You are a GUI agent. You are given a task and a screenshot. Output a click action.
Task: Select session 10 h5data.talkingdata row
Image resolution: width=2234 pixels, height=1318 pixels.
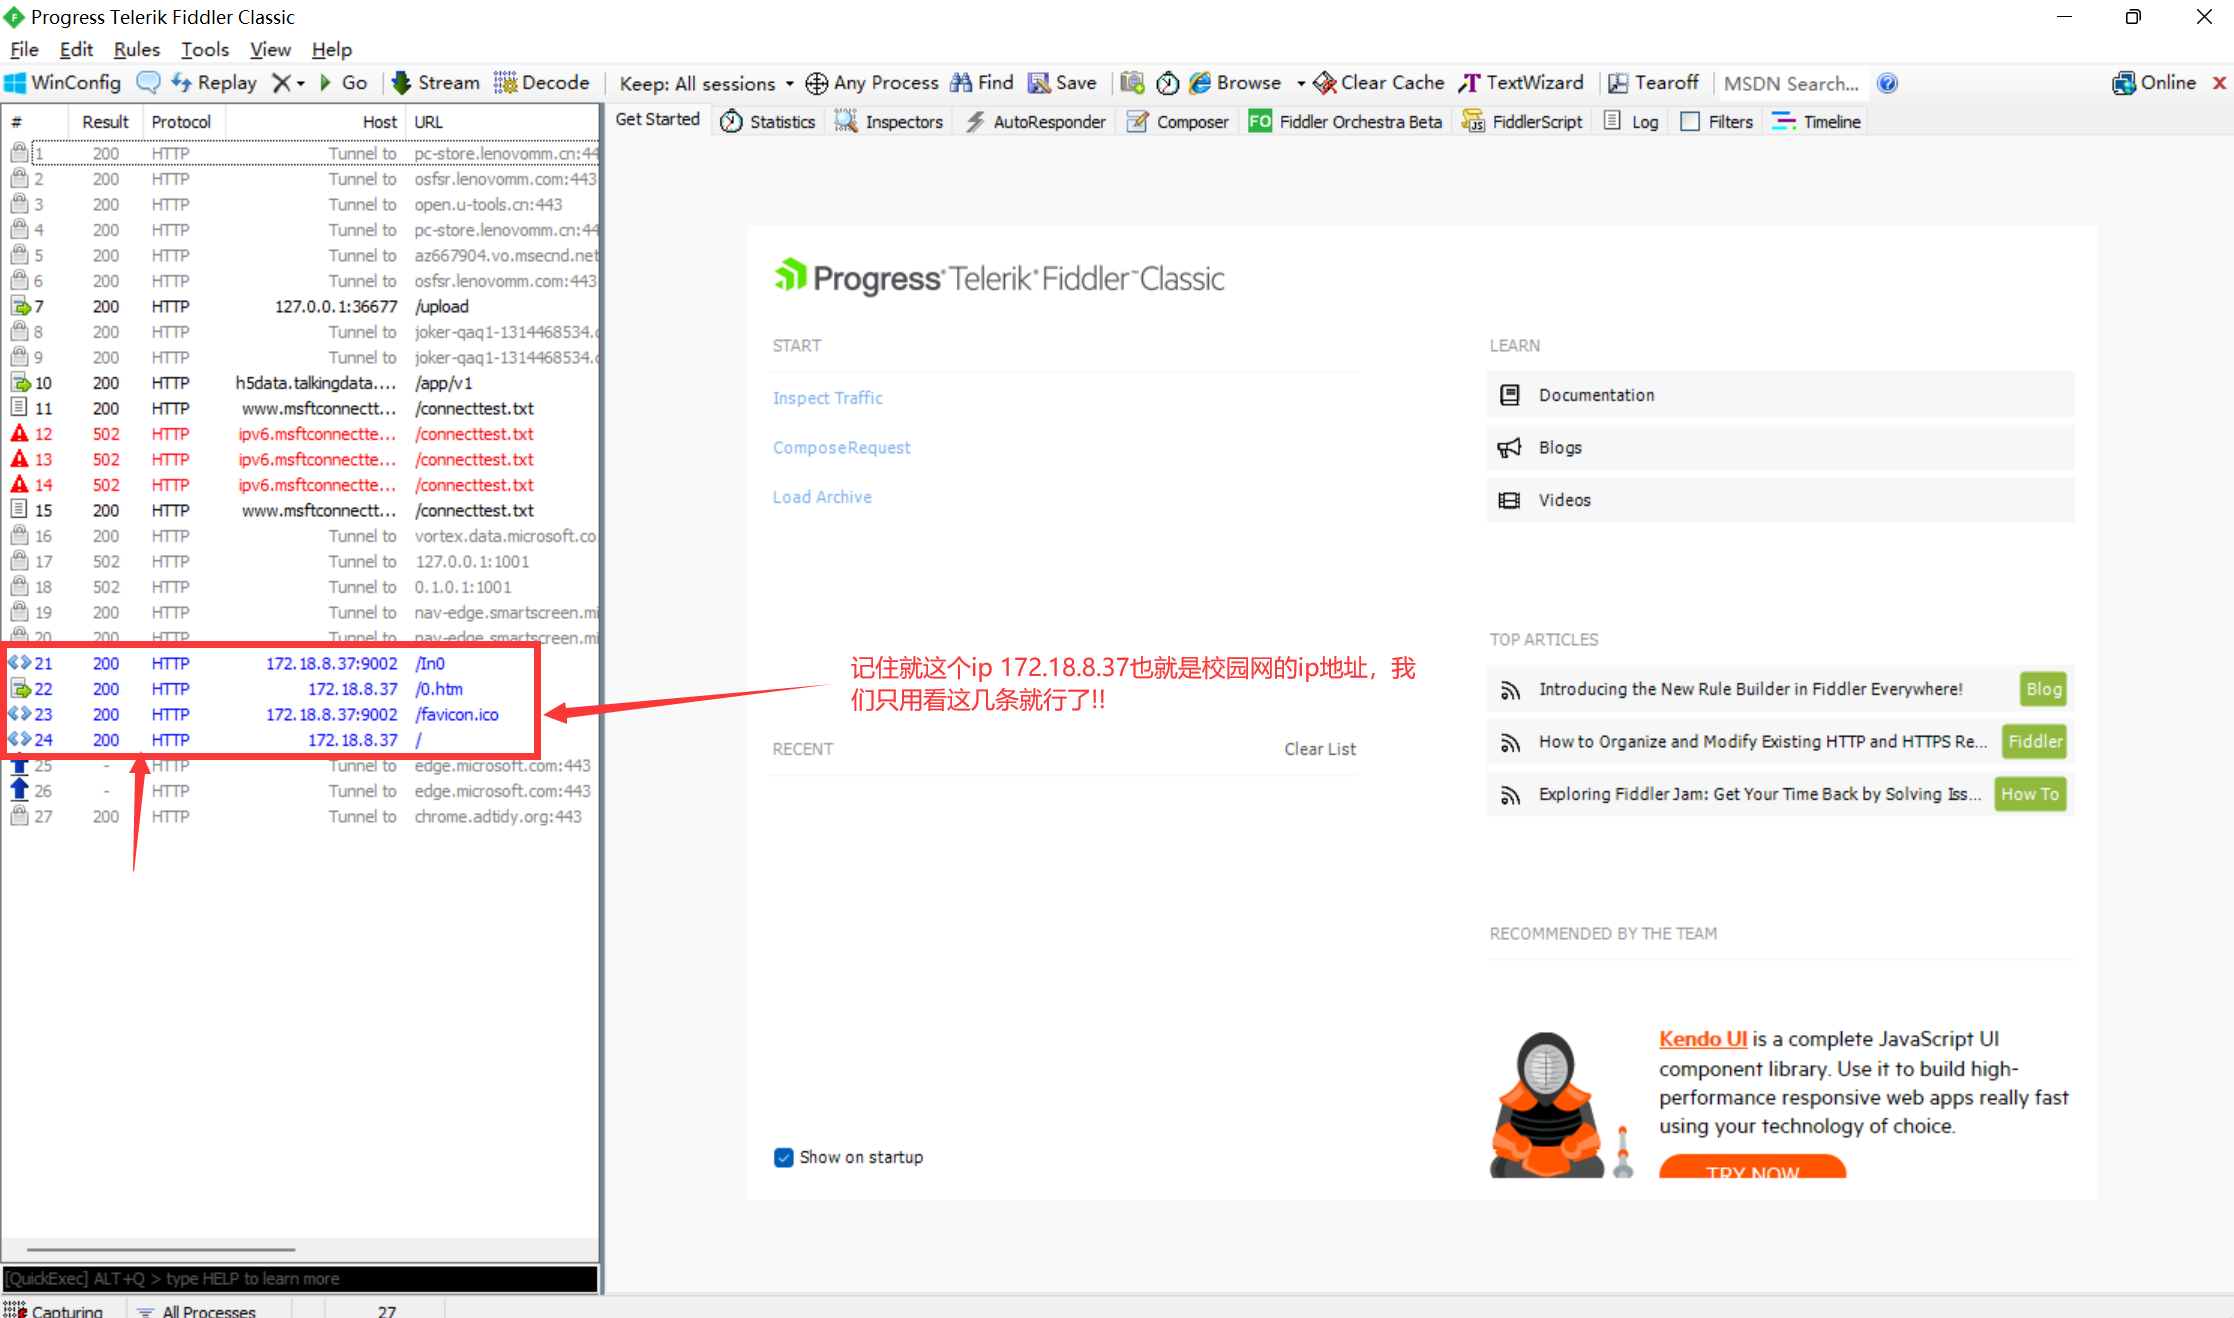click(300, 383)
